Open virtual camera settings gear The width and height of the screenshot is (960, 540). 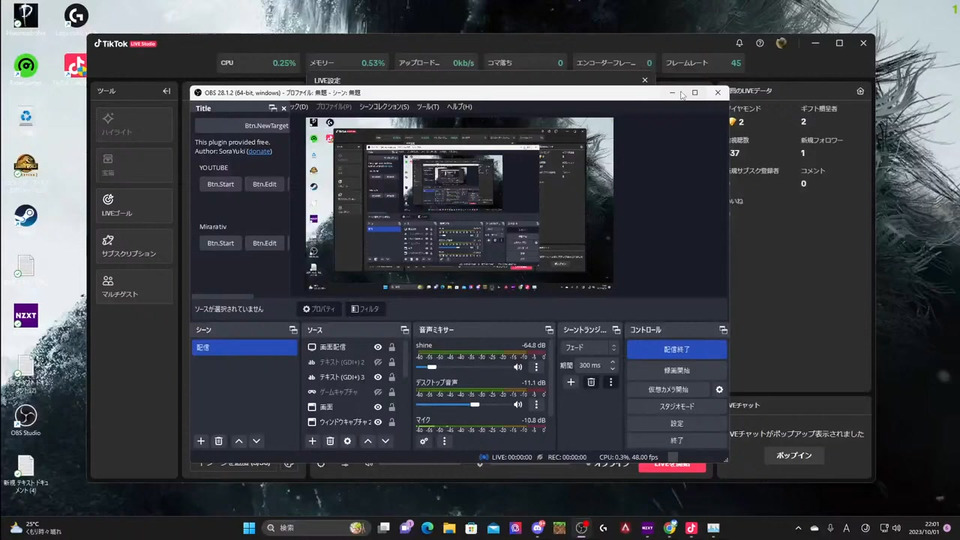[x=718, y=390]
